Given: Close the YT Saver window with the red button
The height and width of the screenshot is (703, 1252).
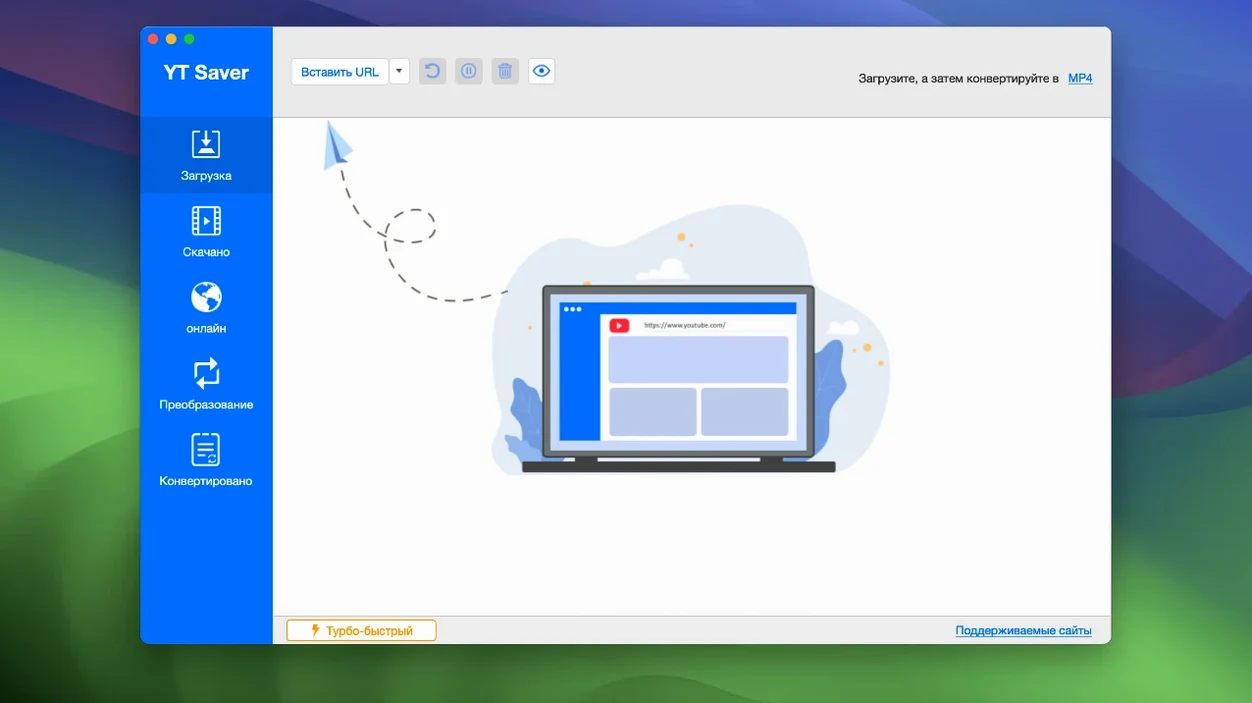Looking at the screenshot, I should tap(153, 39).
